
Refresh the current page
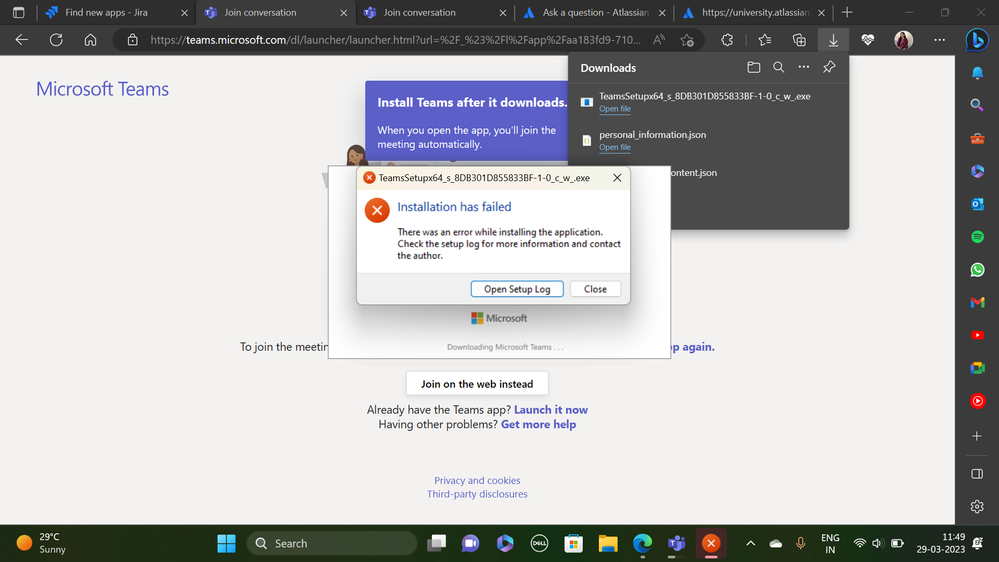[56, 40]
